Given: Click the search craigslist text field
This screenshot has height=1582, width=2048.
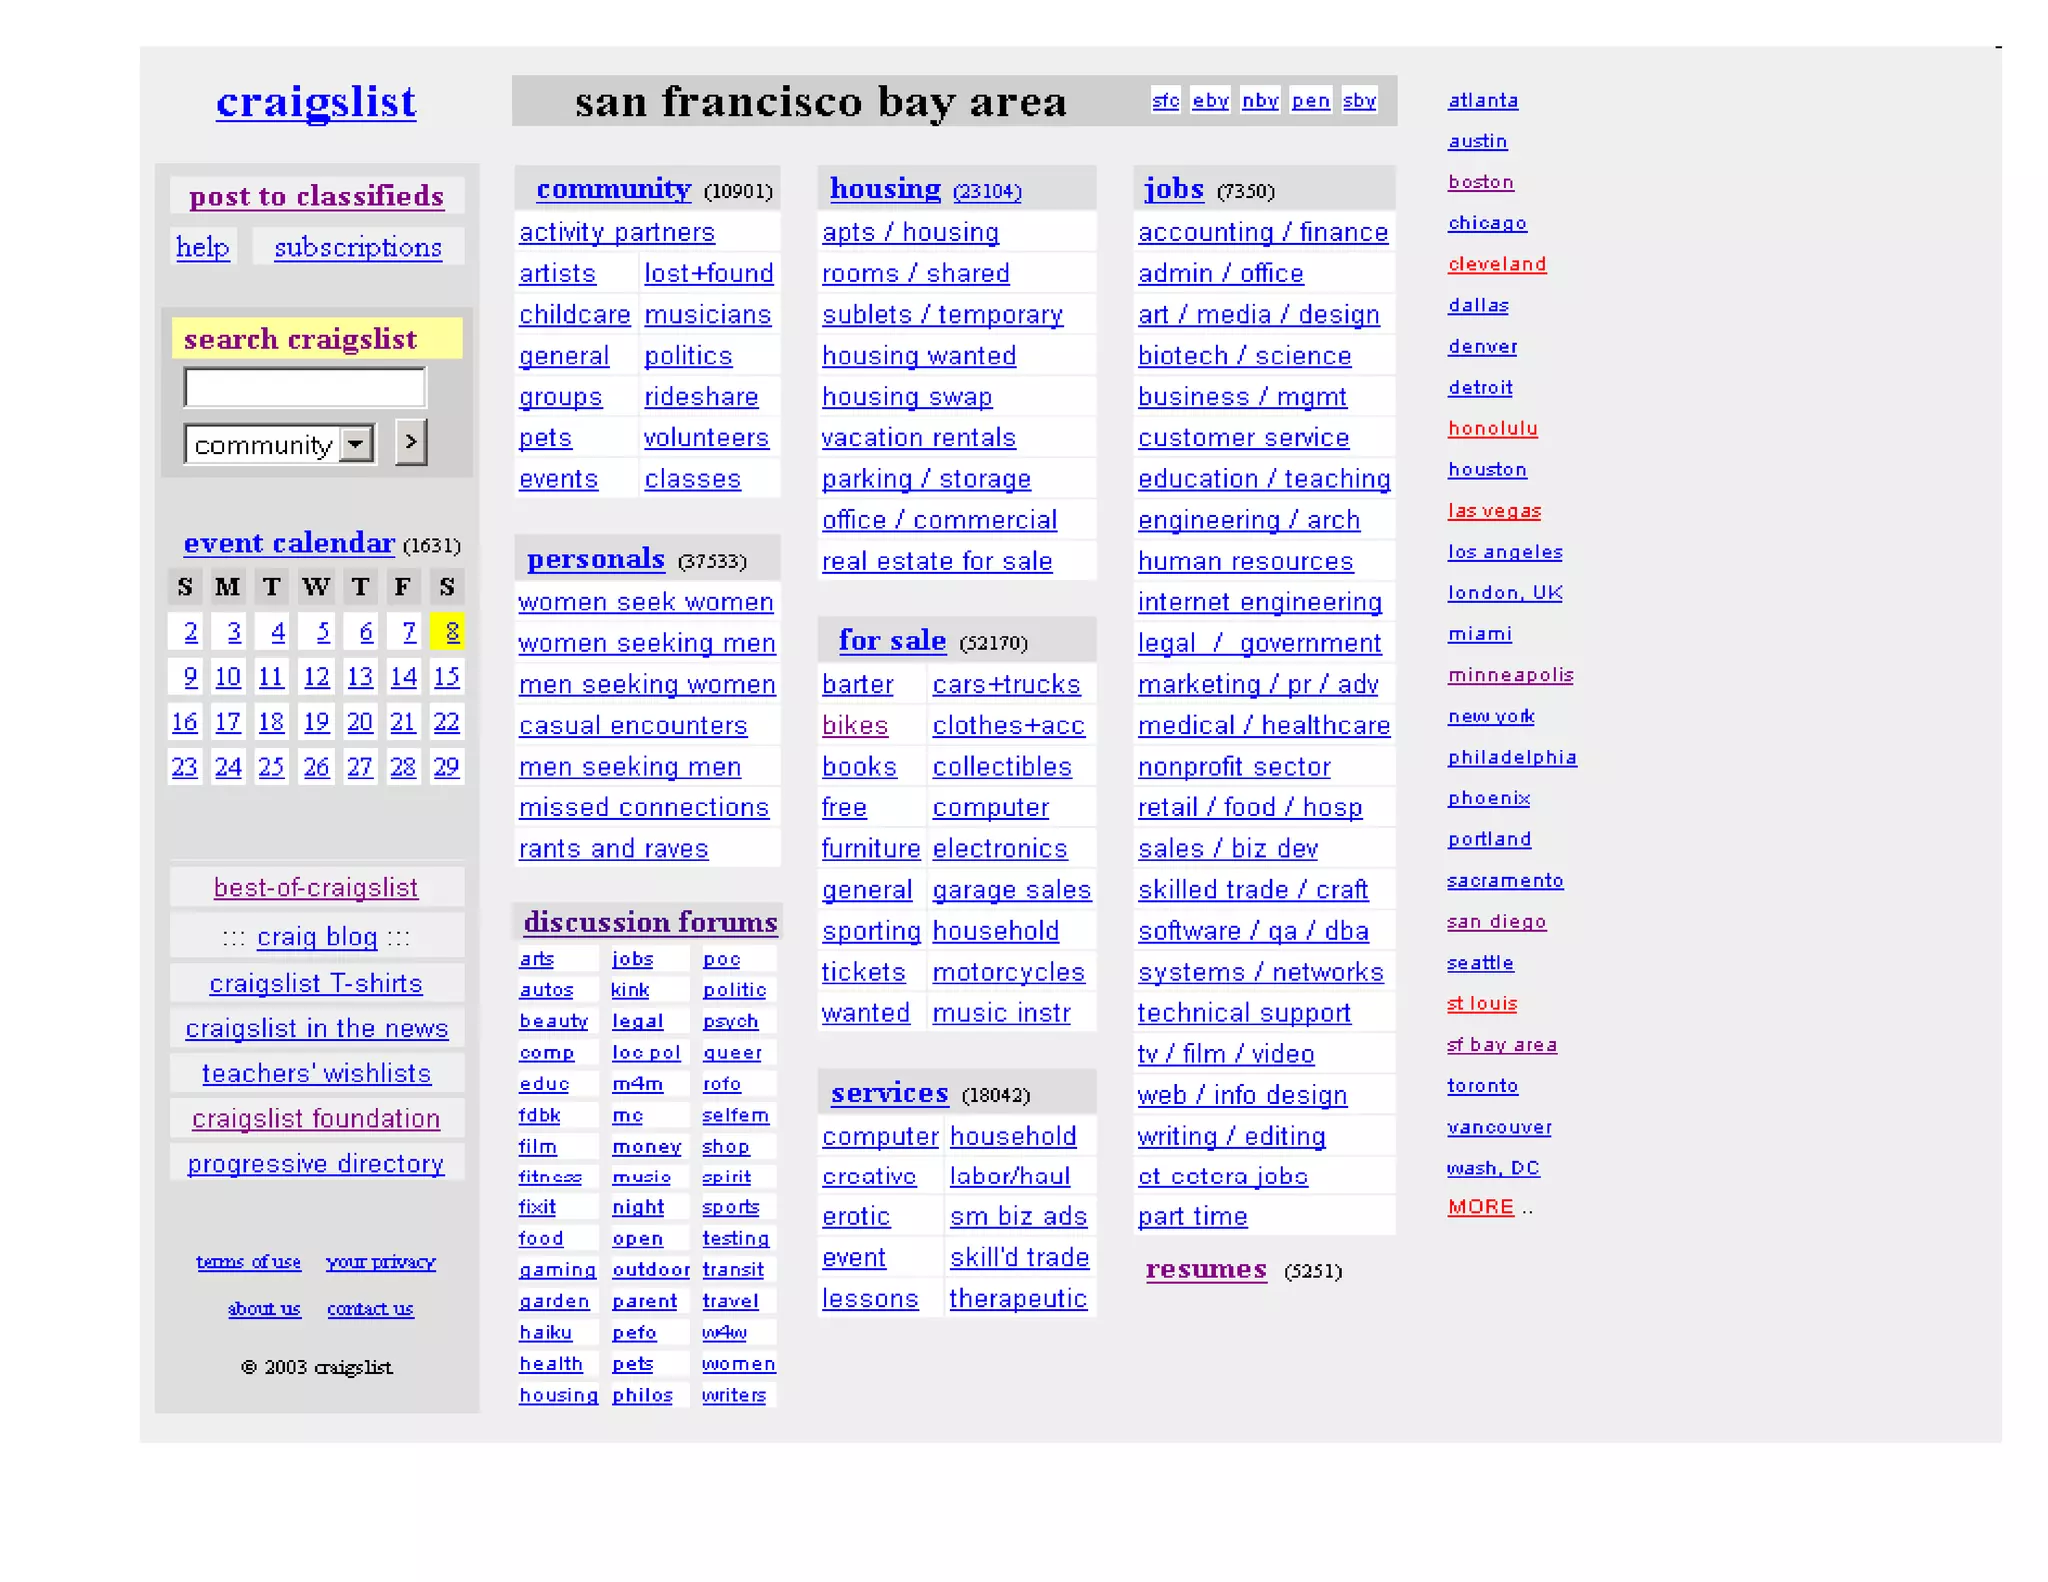Looking at the screenshot, I should (x=305, y=388).
